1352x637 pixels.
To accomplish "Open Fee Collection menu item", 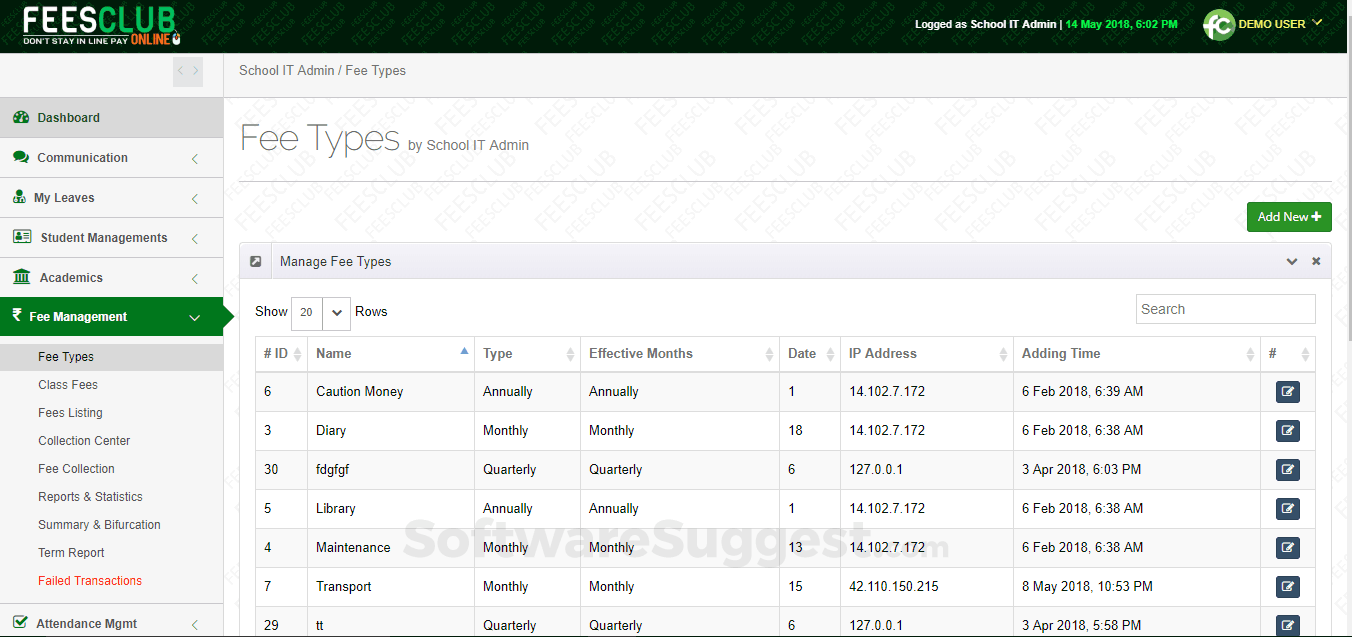I will [76, 469].
